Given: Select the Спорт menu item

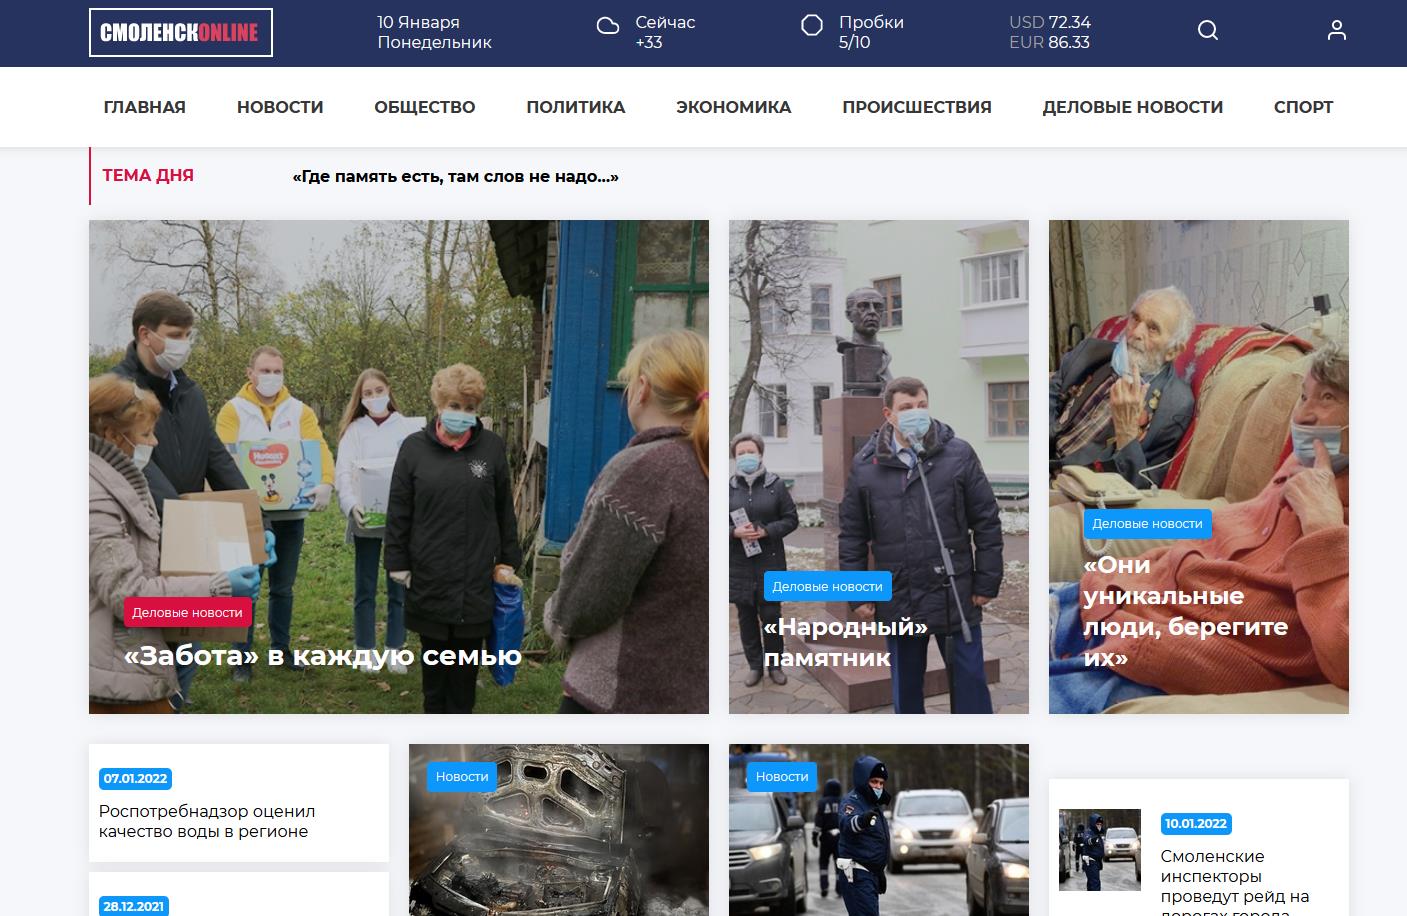Looking at the screenshot, I should (1304, 107).
